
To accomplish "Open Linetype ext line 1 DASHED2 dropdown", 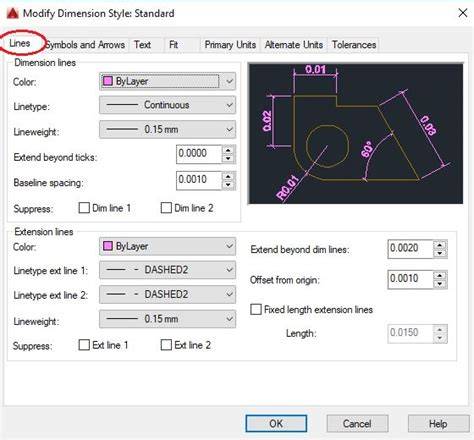I will tap(167, 270).
